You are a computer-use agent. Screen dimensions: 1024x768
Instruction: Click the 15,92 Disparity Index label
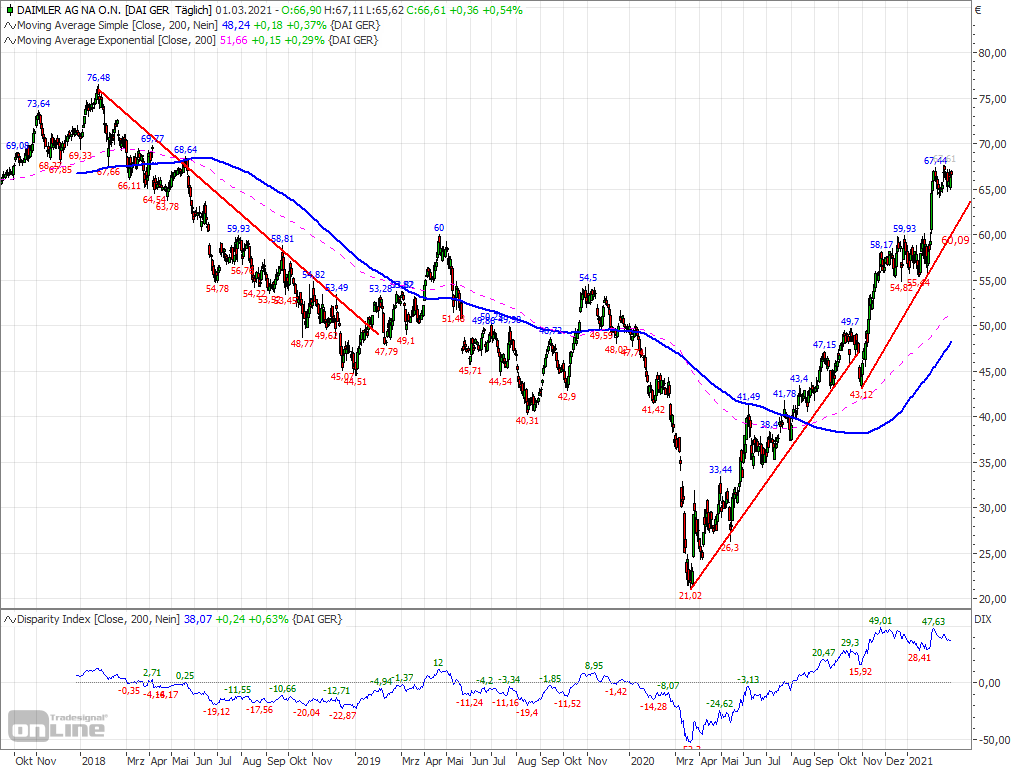click(x=861, y=672)
